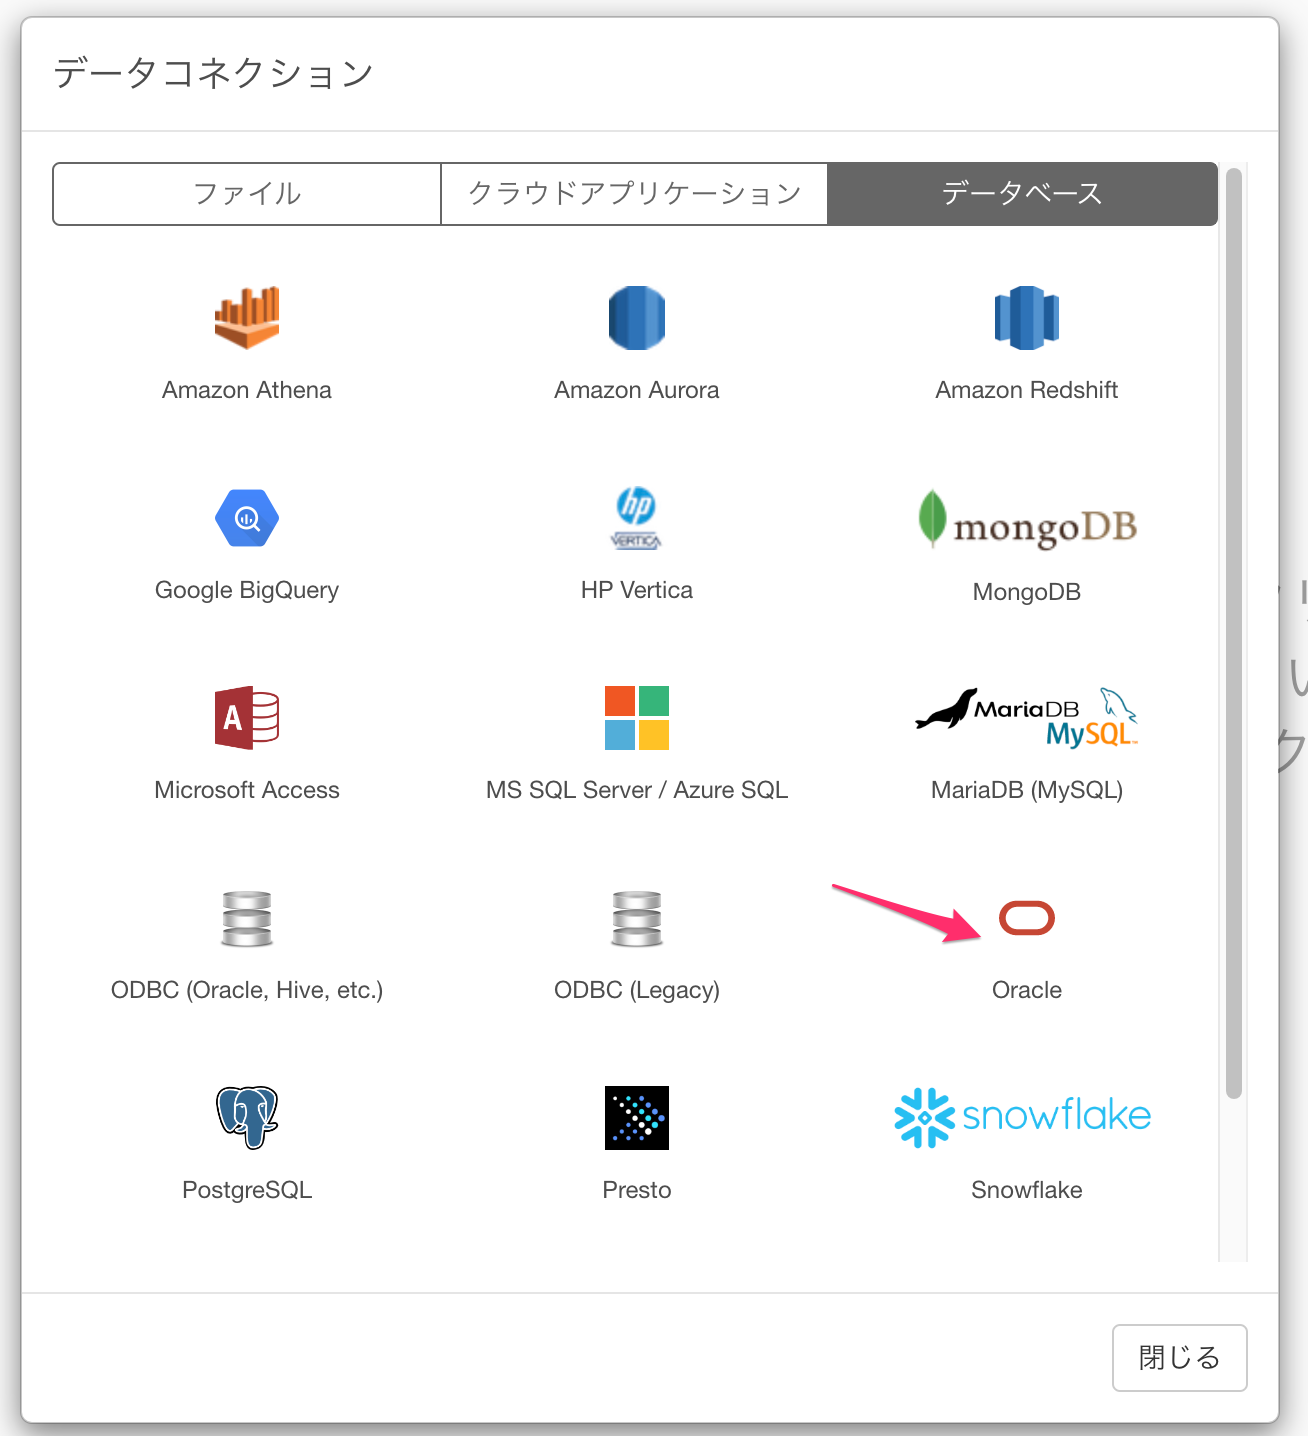Select the ODBC (Oracle, Hive, etc.) database icon
The width and height of the screenshot is (1308, 1436).
click(x=247, y=918)
